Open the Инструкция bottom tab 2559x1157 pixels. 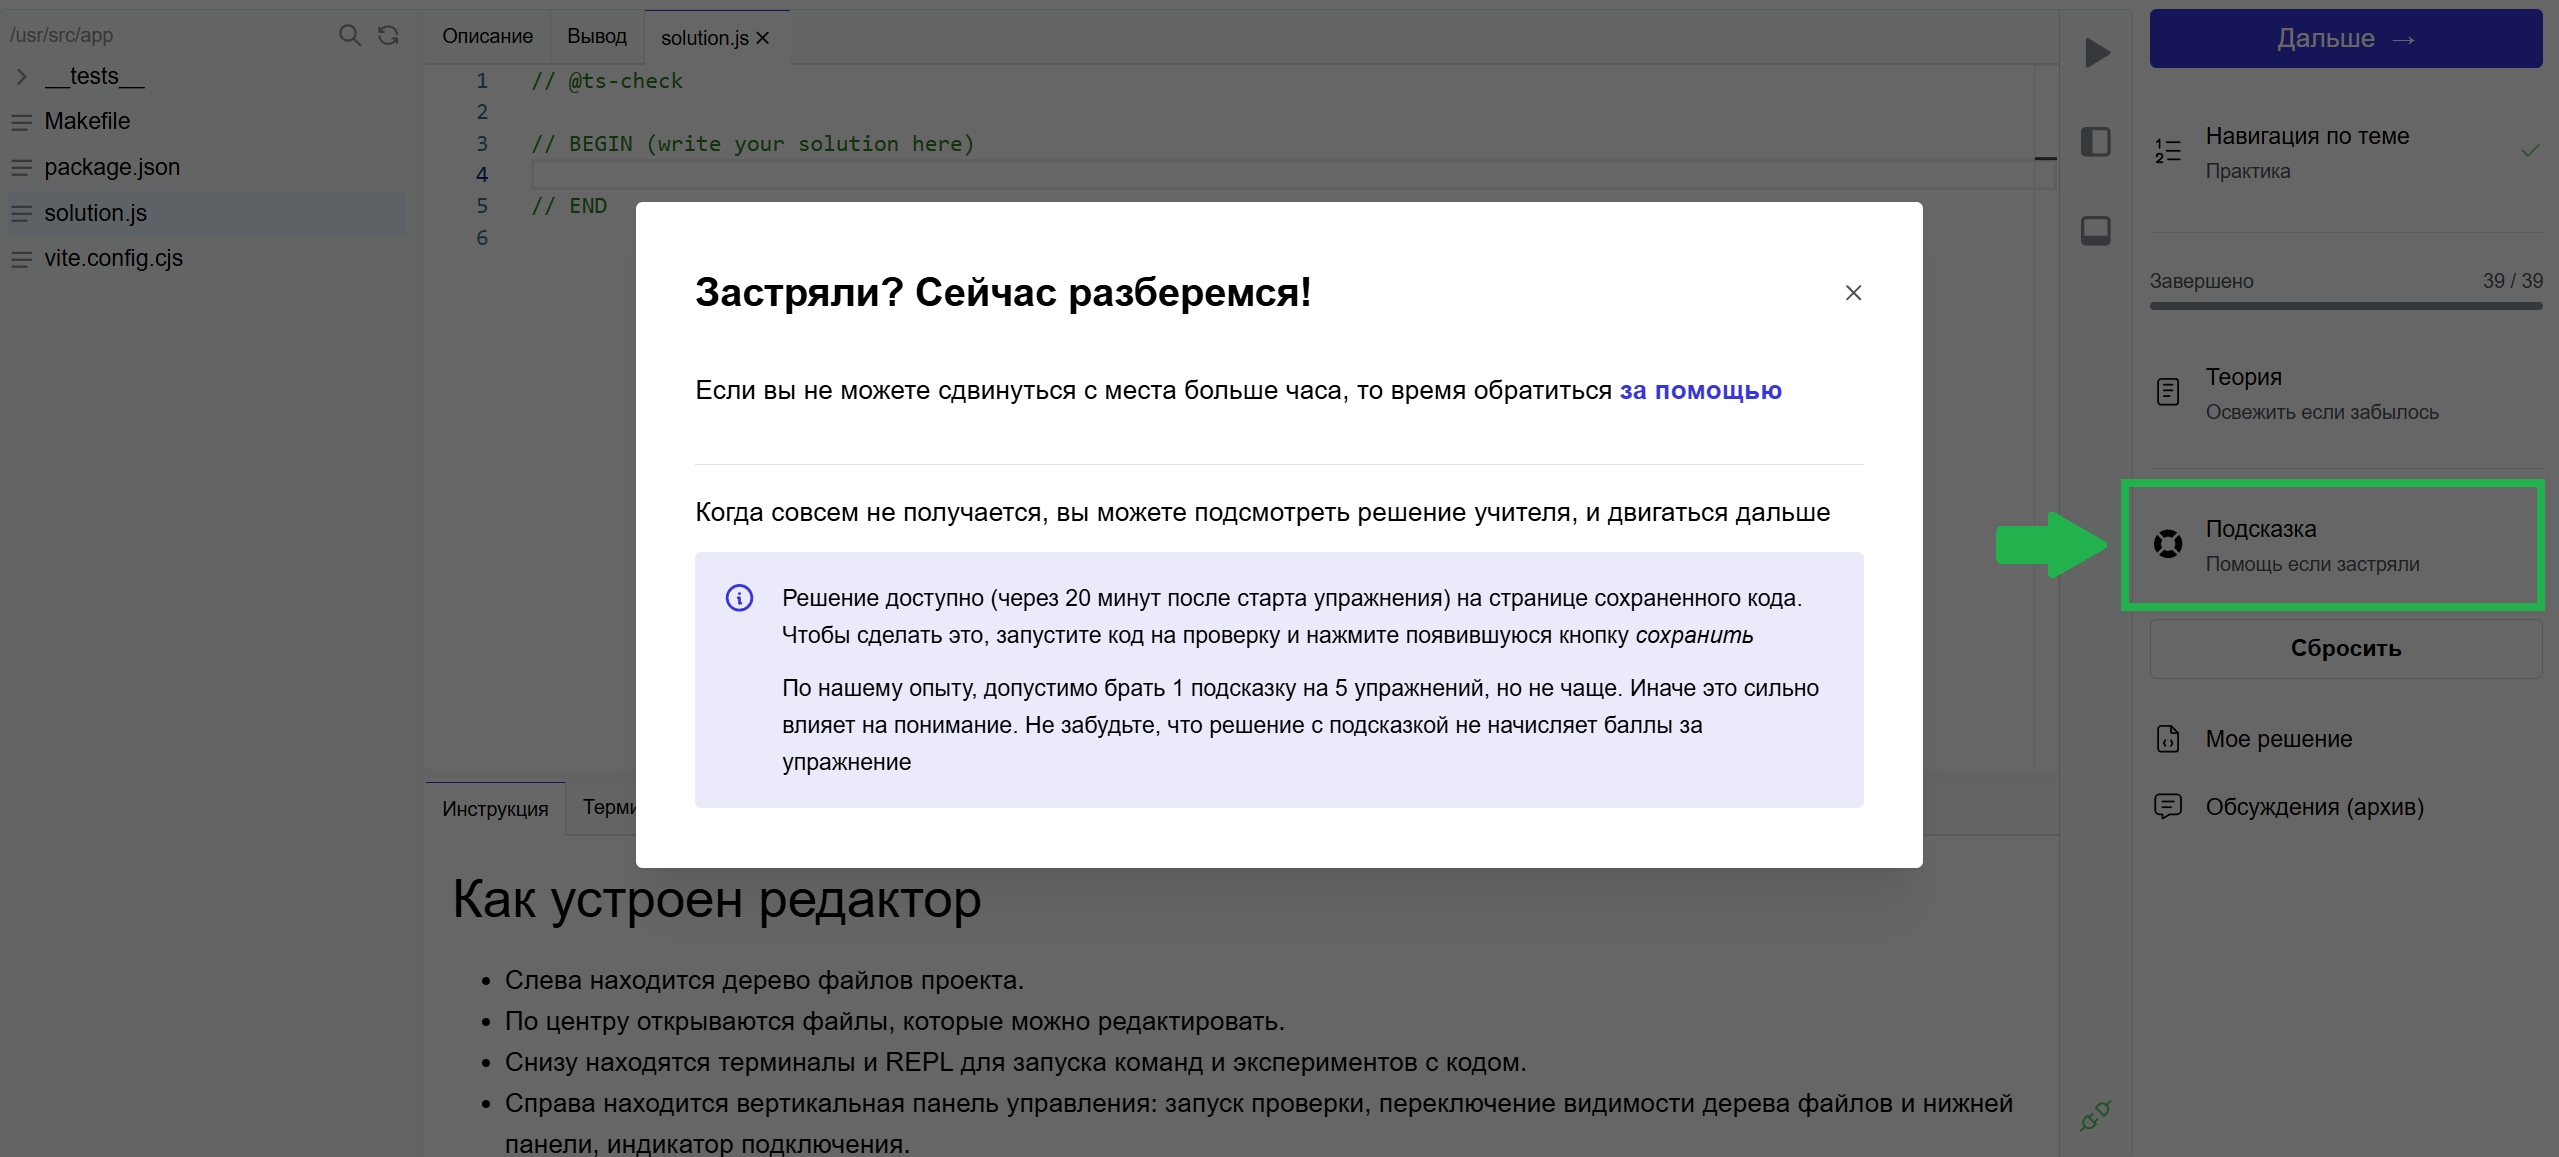(495, 809)
